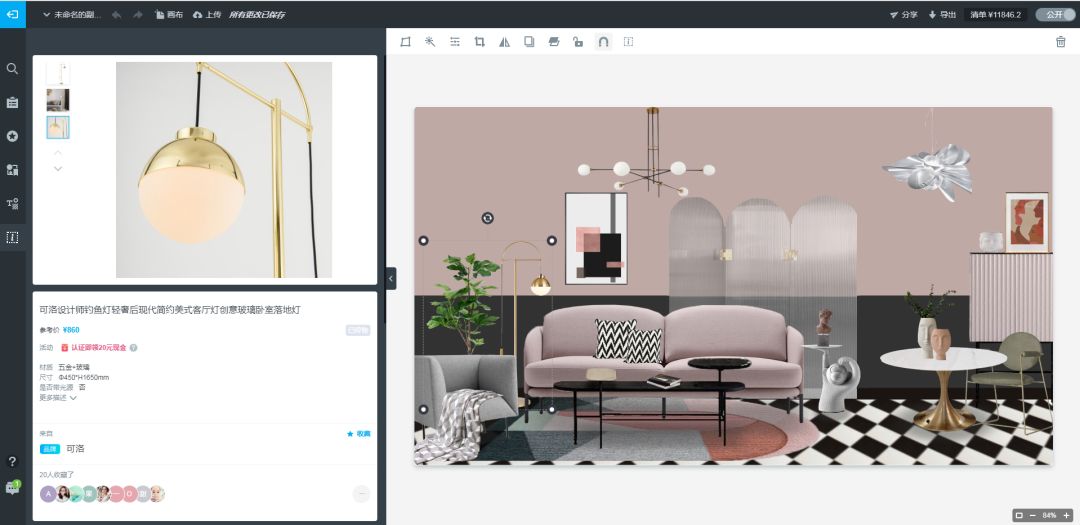Click the 84% zoom level value
Screen dimensions: 1080x525
tap(1049, 515)
